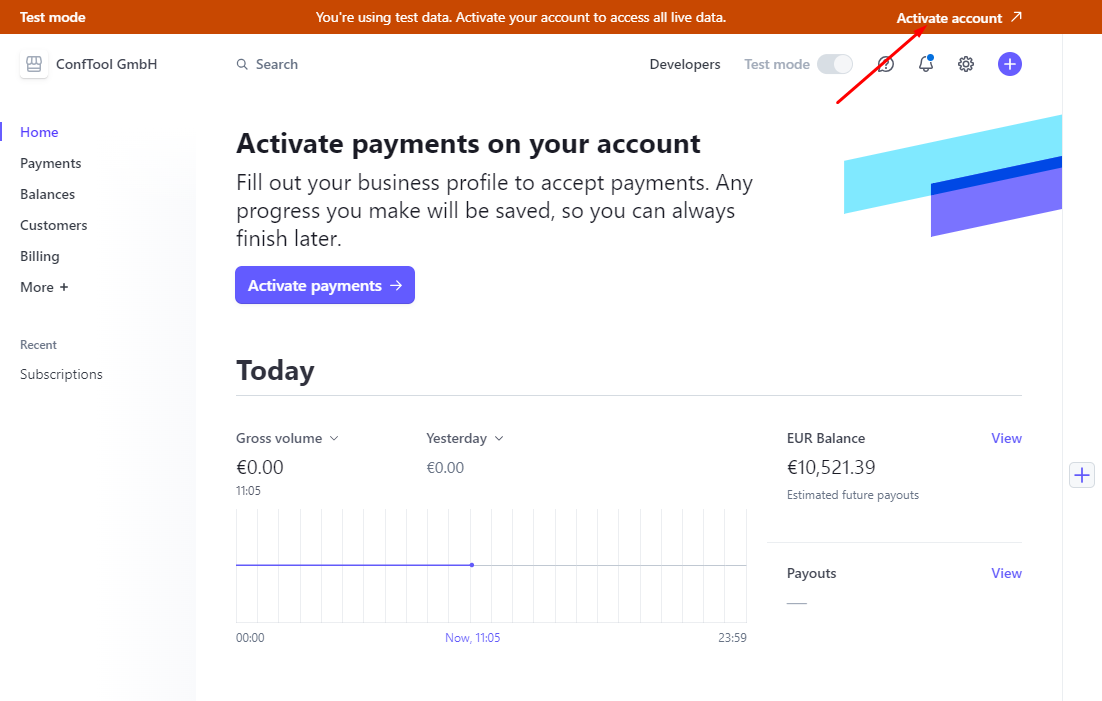This screenshot has height=701, width=1102.
Task: Expand the More menu in sidebar
Action: pos(44,287)
